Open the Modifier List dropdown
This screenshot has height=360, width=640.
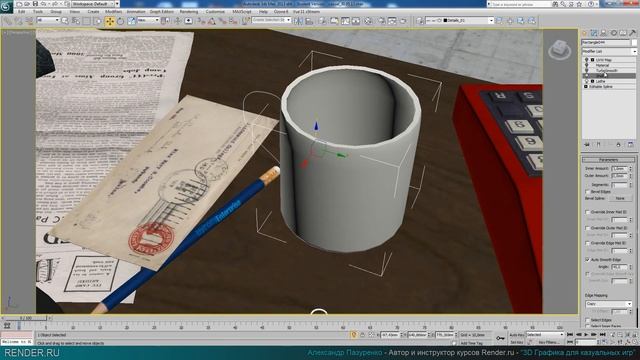coord(609,51)
